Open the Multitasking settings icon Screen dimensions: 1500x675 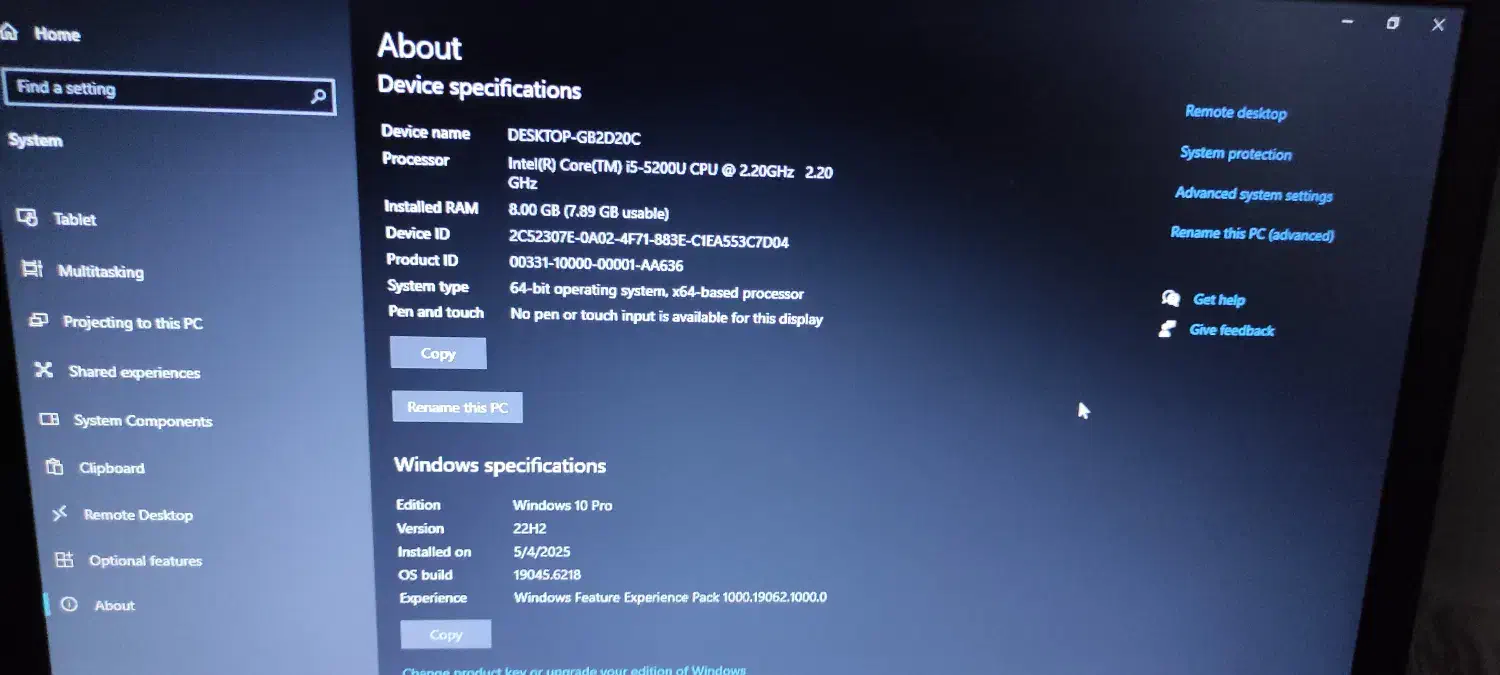pos(33,269)
